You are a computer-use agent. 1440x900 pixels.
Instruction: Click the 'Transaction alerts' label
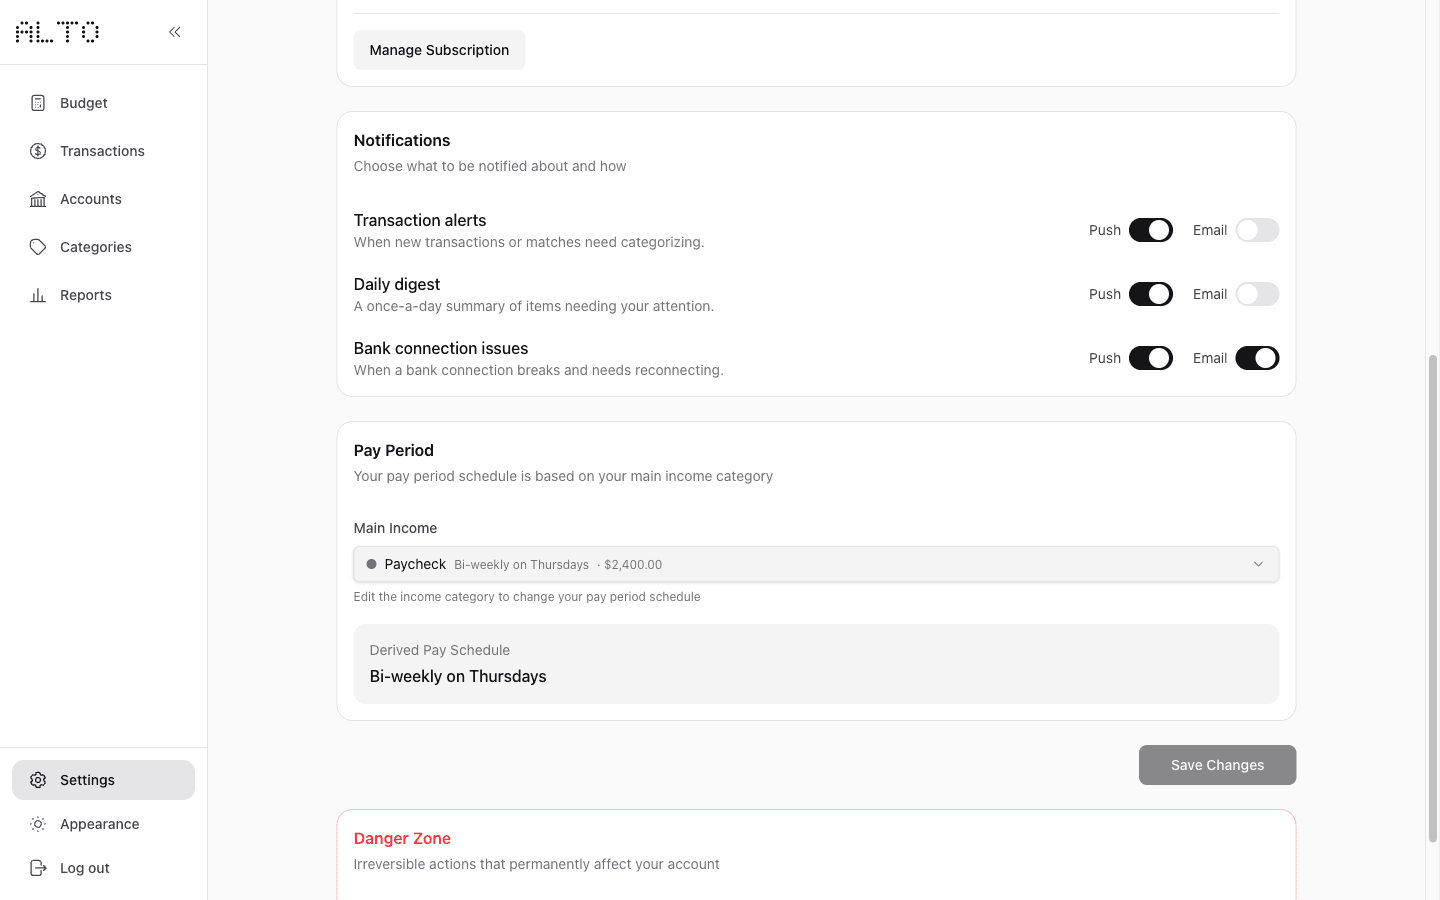coord(420,220)
